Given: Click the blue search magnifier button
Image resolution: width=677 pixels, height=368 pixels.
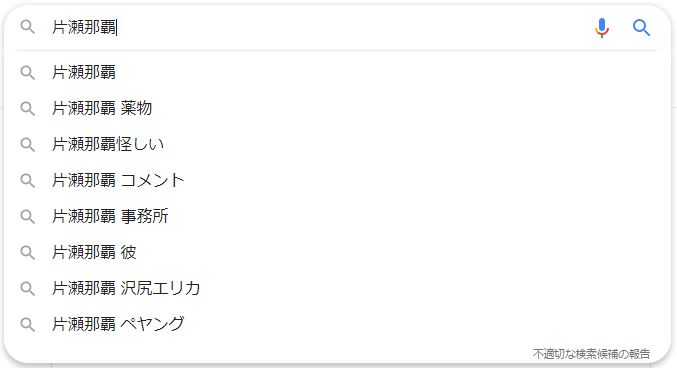Looking at the screenshot, I should [642, 28].
